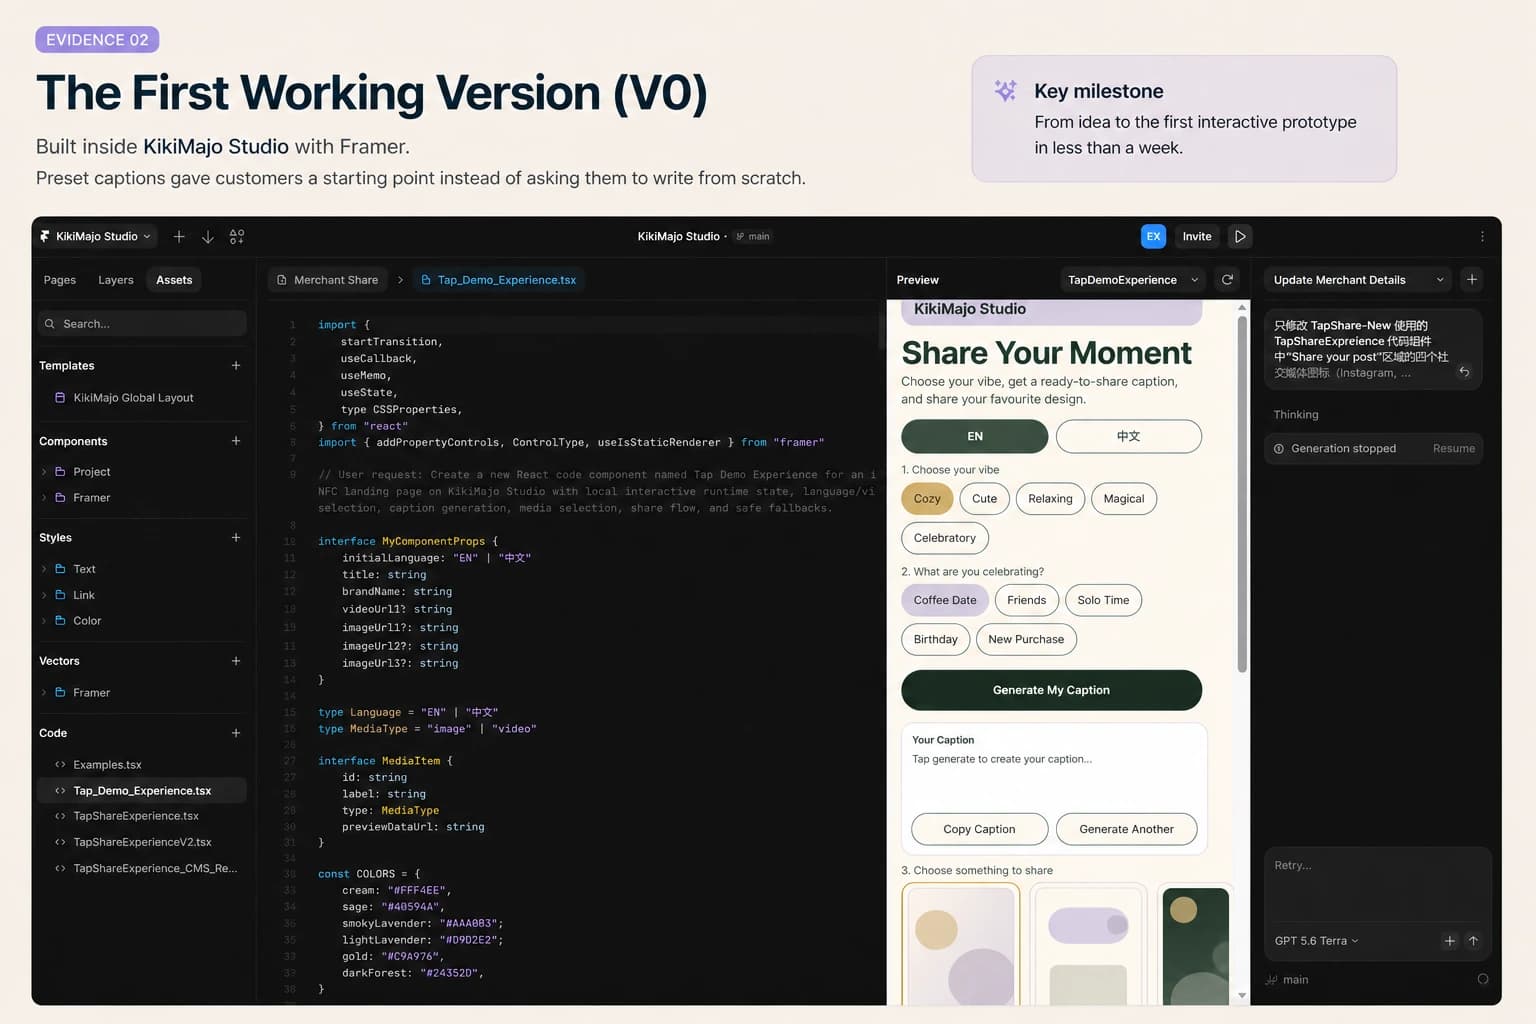
Task: Add a new Vector with plus icon
Action: coord(236,661)
